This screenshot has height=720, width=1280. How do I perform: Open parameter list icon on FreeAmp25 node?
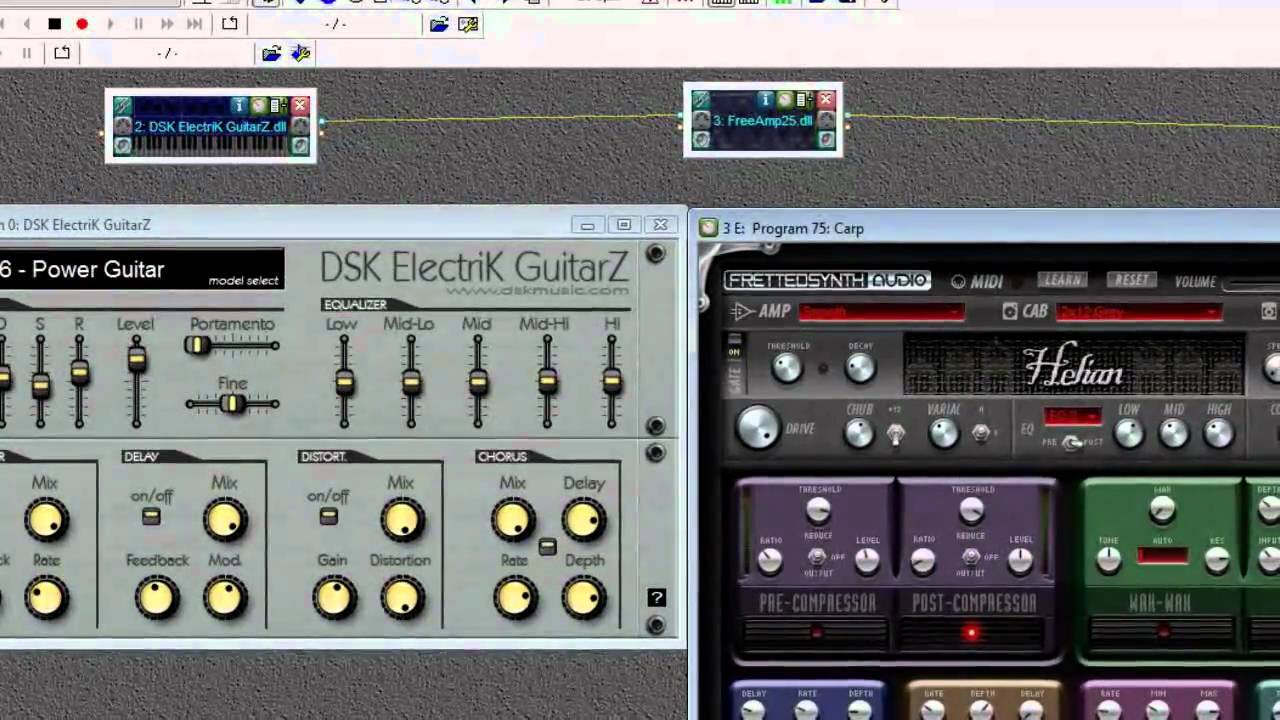(803, 99)
